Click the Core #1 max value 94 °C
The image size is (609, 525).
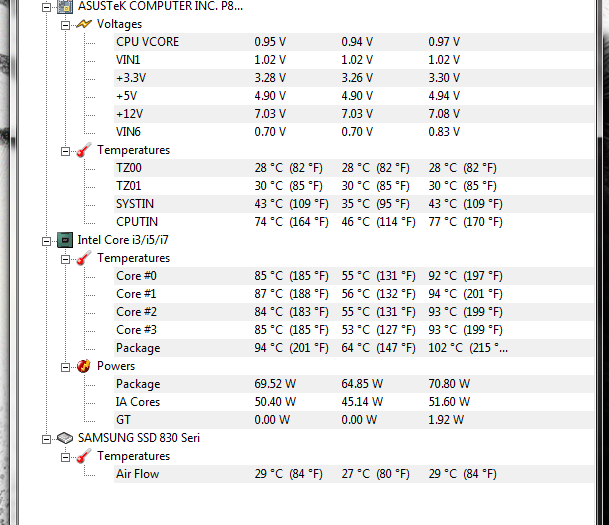click(x=465, y=294)
